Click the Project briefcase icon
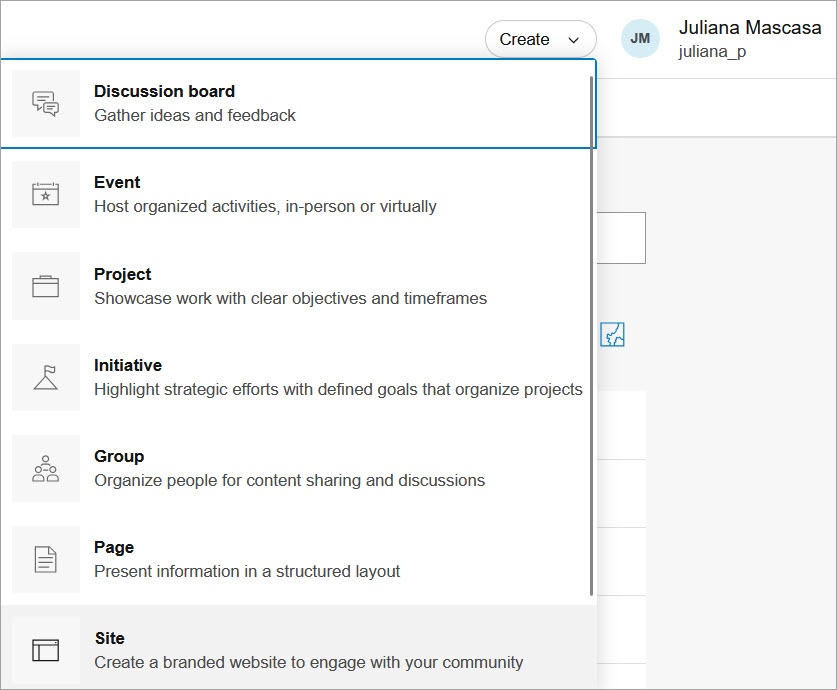The height and width of the screenshot is (690, 837). tap(45, 285)
